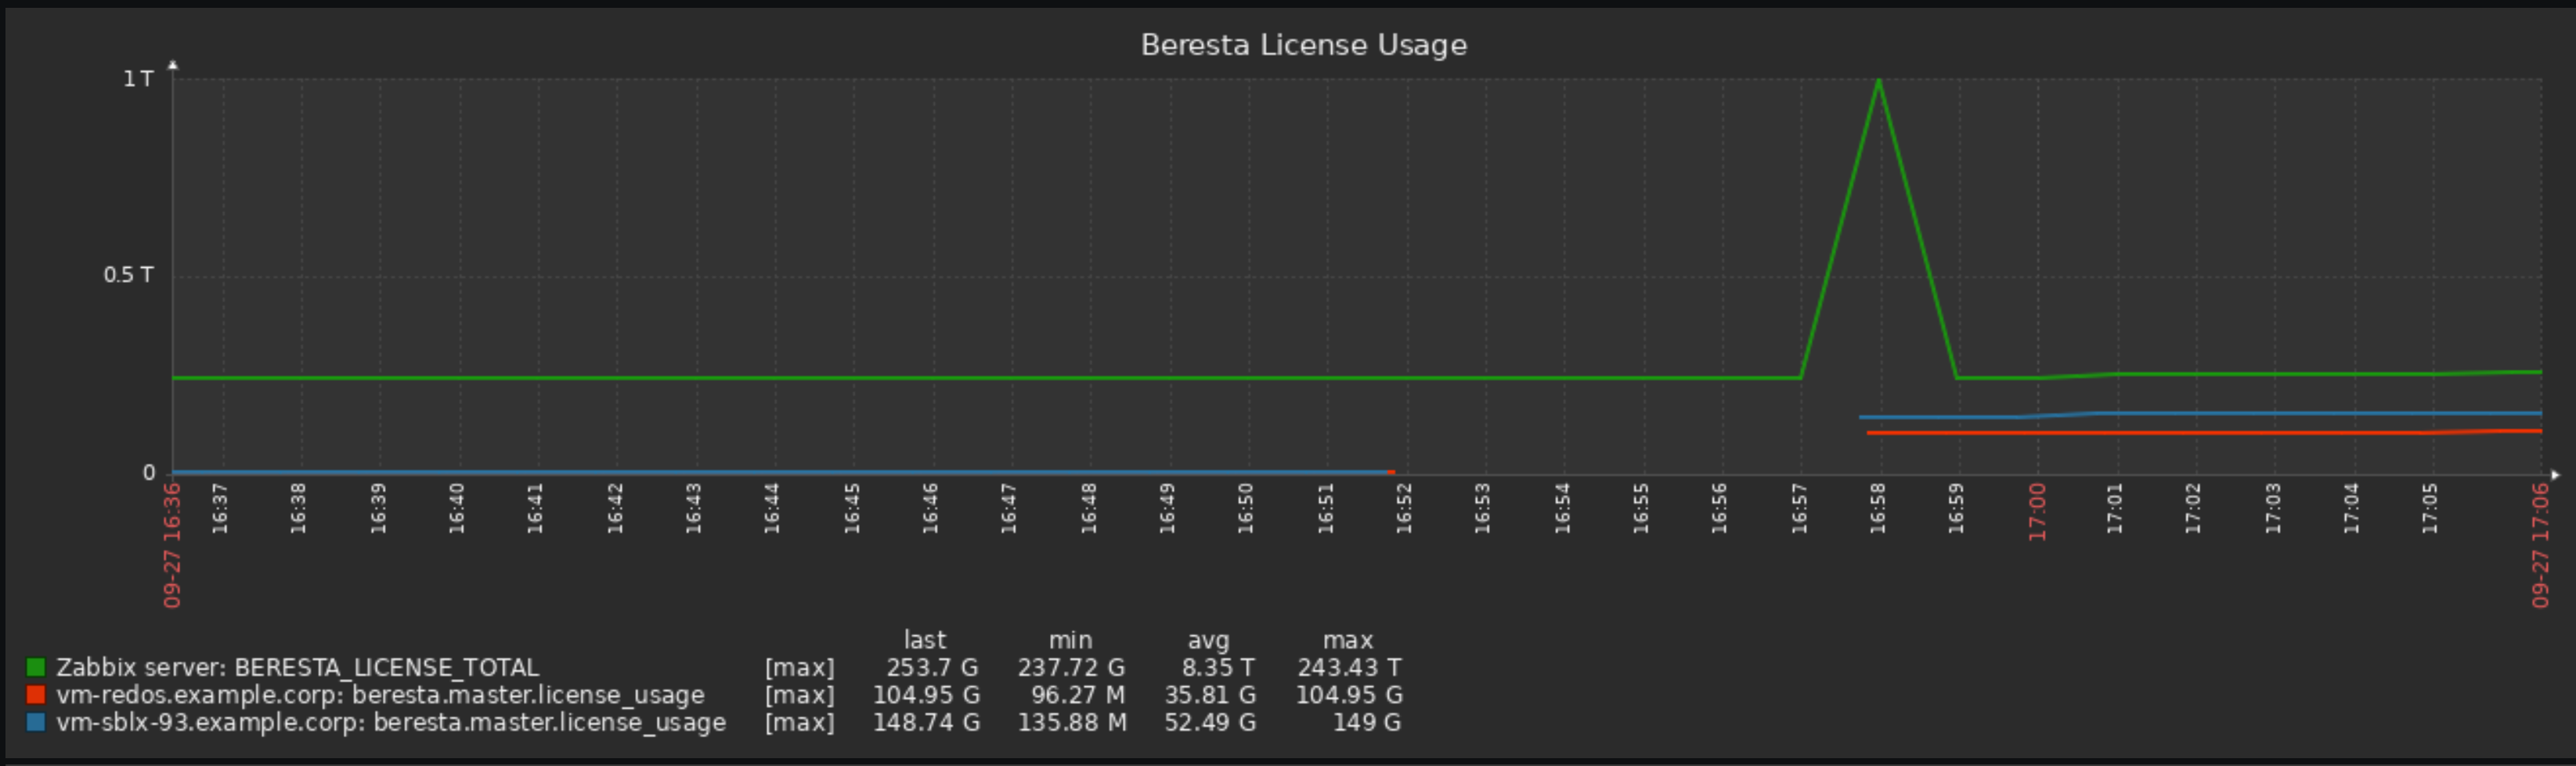Click the 16:52 time axis label
Image resolution: width=2576 pixels, height=766 pixels.
(x=1404, y=508)
